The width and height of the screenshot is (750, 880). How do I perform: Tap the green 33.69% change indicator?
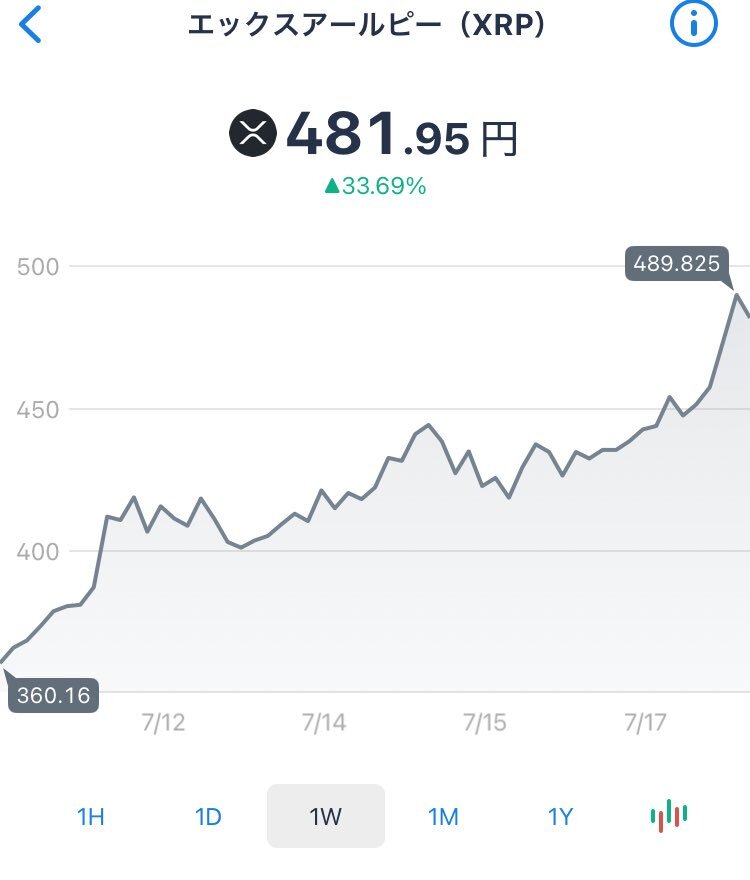pyautogui.click(x=376, y=186)
